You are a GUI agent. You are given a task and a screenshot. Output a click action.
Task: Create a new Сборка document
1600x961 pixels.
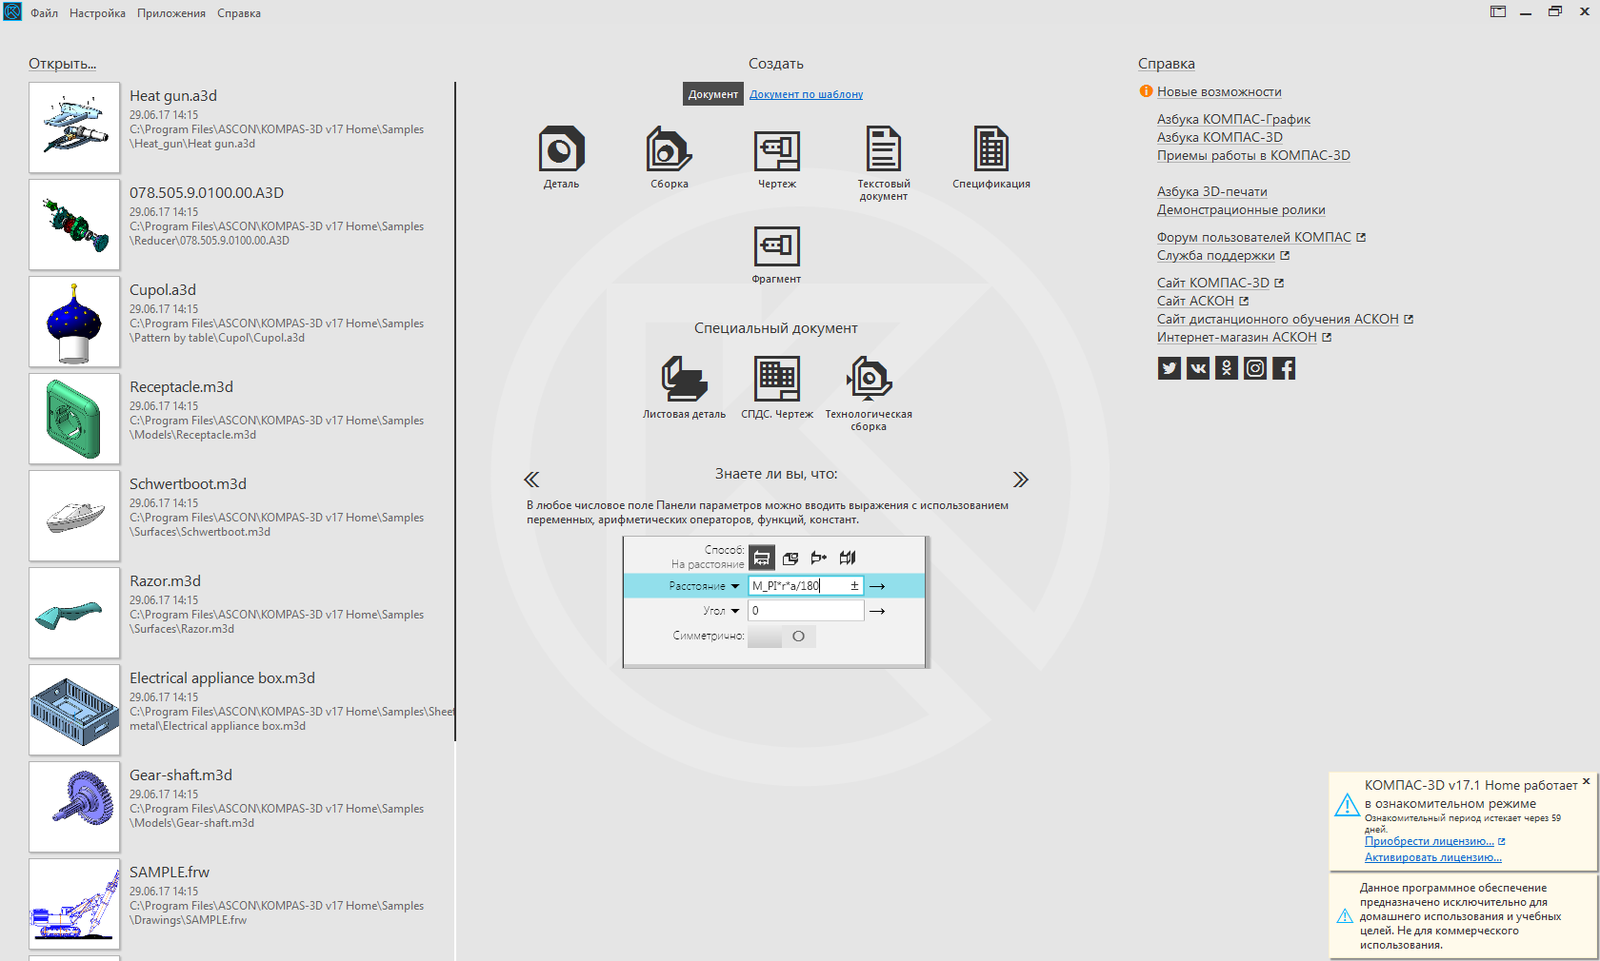[x=669, y=150]
